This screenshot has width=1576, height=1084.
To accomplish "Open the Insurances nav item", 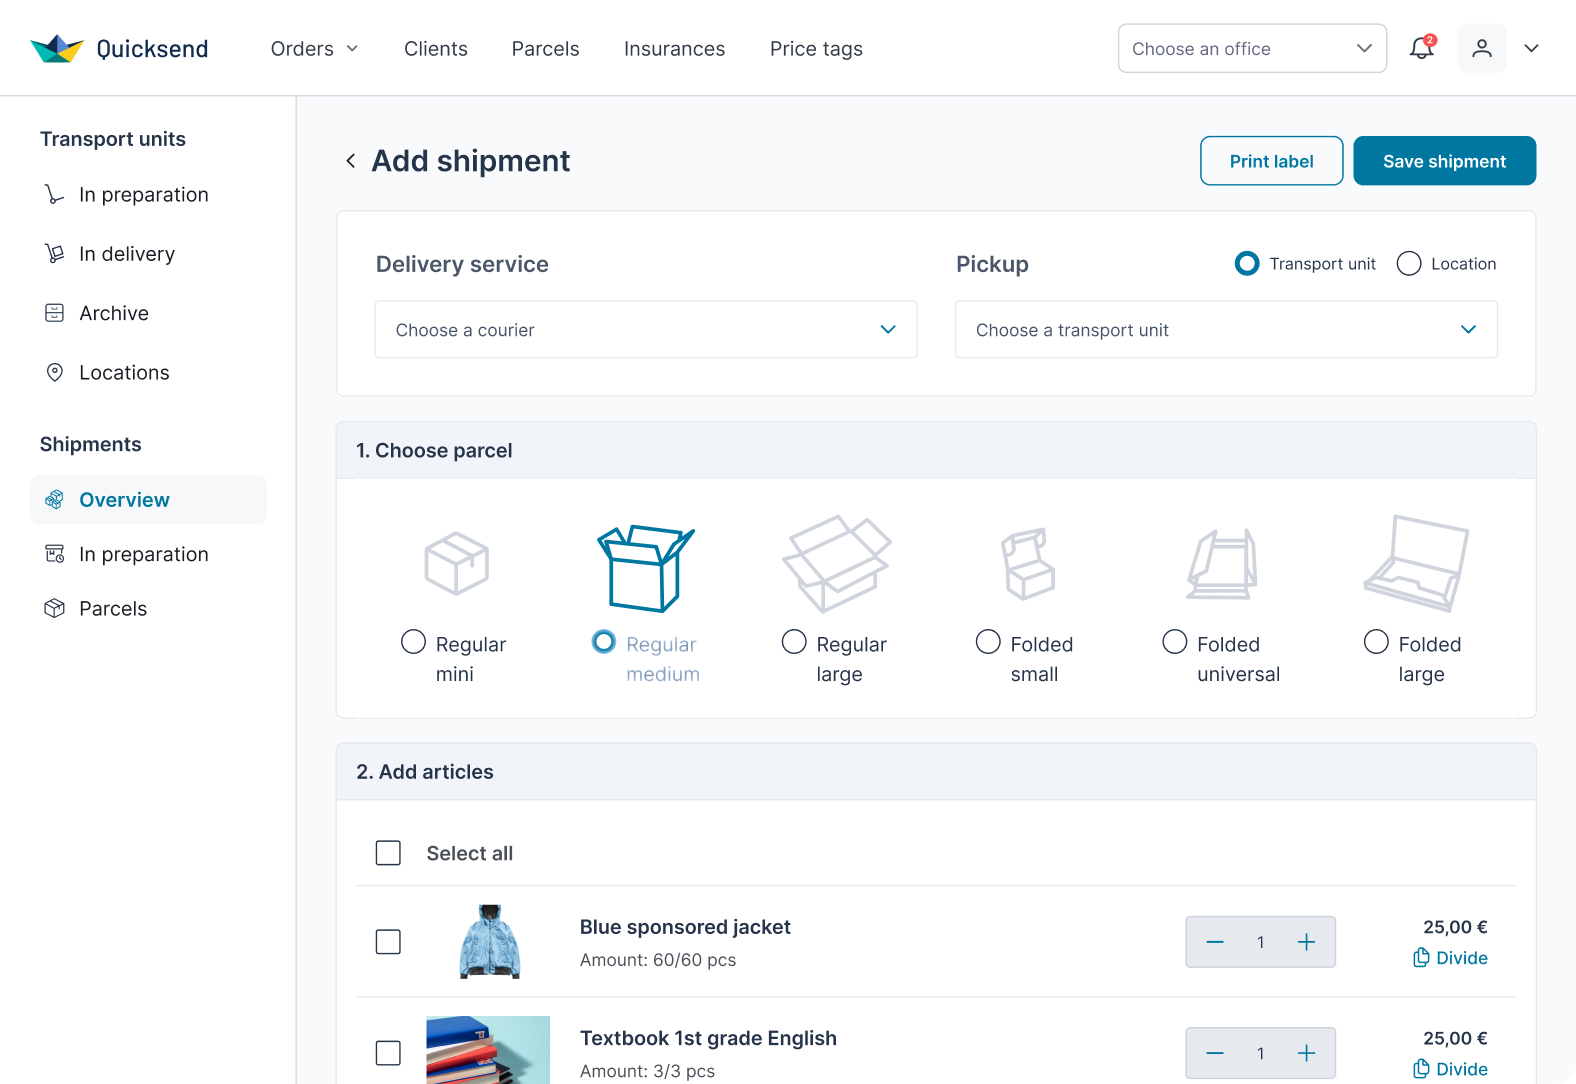I will coord(675,49).
